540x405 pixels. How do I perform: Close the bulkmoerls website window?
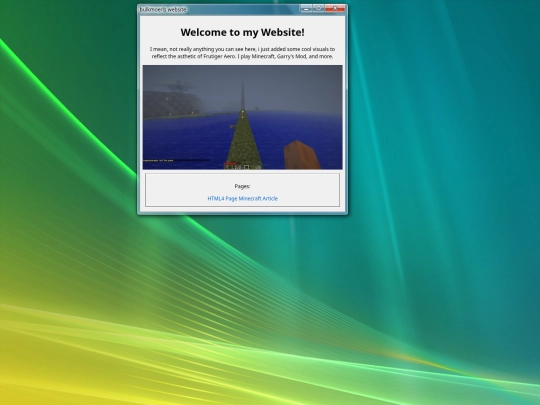point(335,9)
